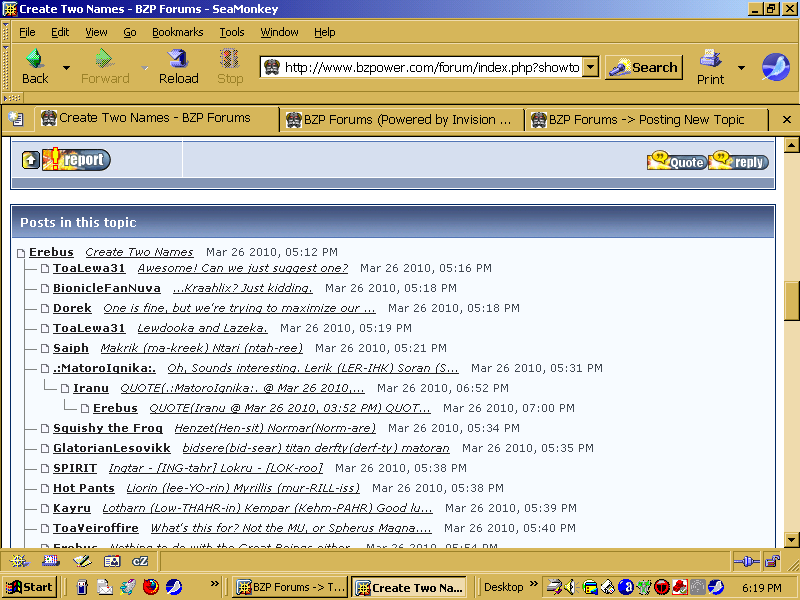Open Iranu's quoted reply post link

coord(242,388)
